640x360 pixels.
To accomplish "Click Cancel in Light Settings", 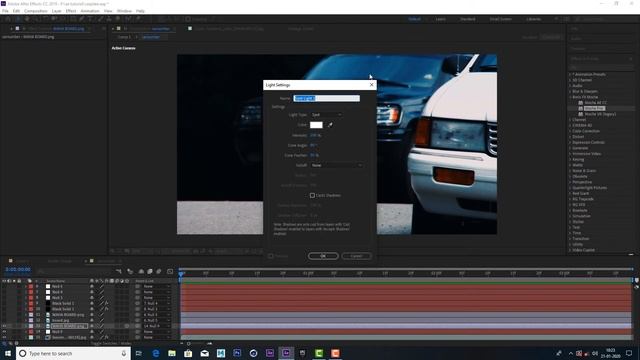I will (x=356, y=256).
